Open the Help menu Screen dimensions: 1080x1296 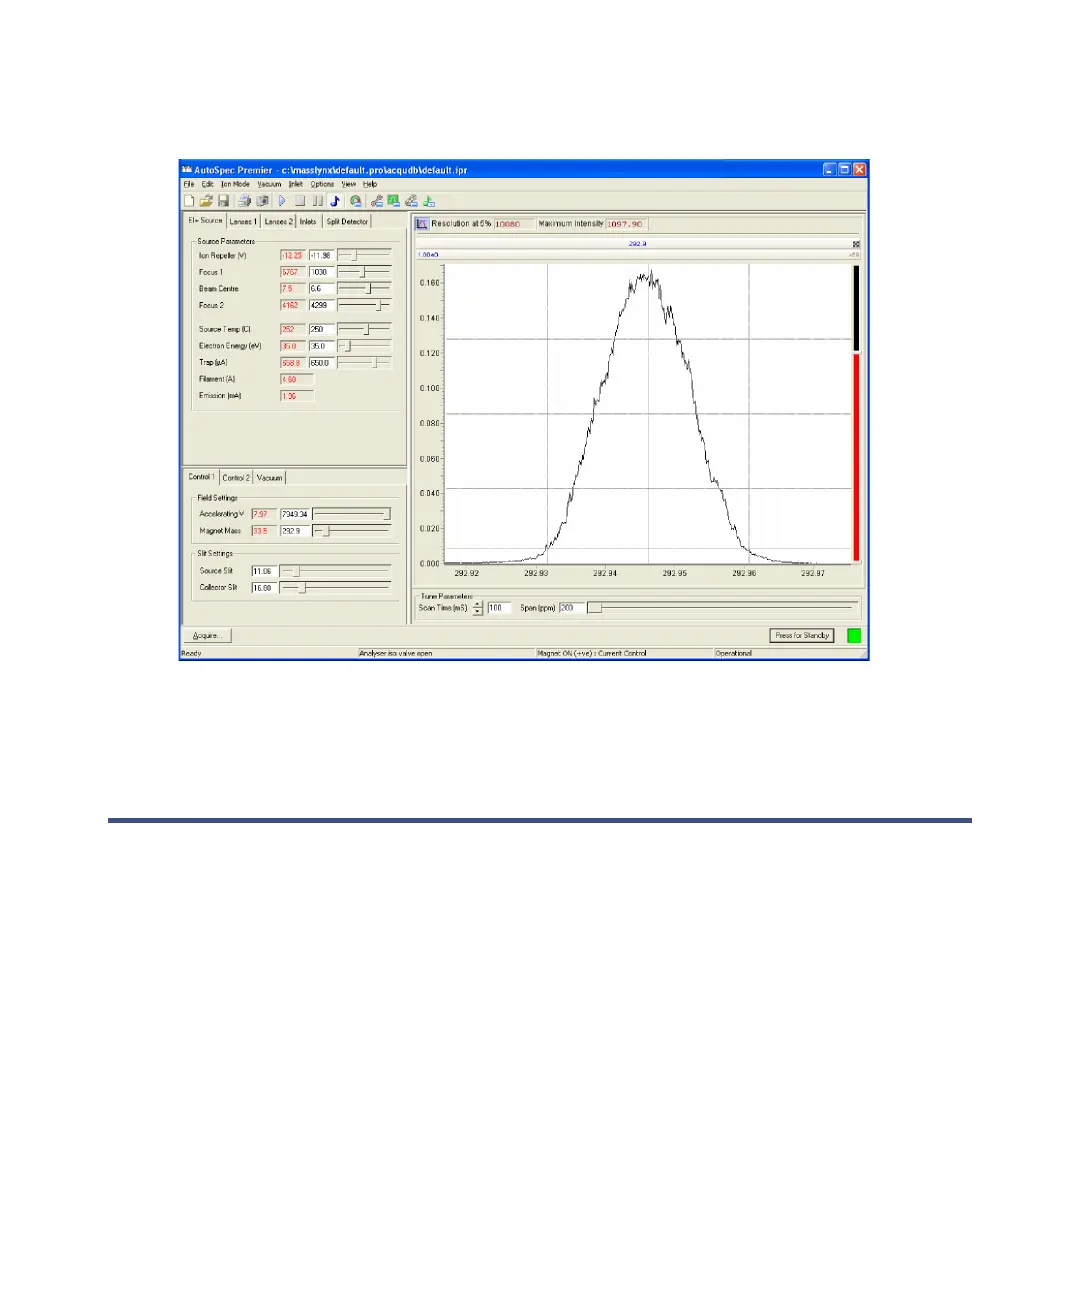[x=370, y=184]
